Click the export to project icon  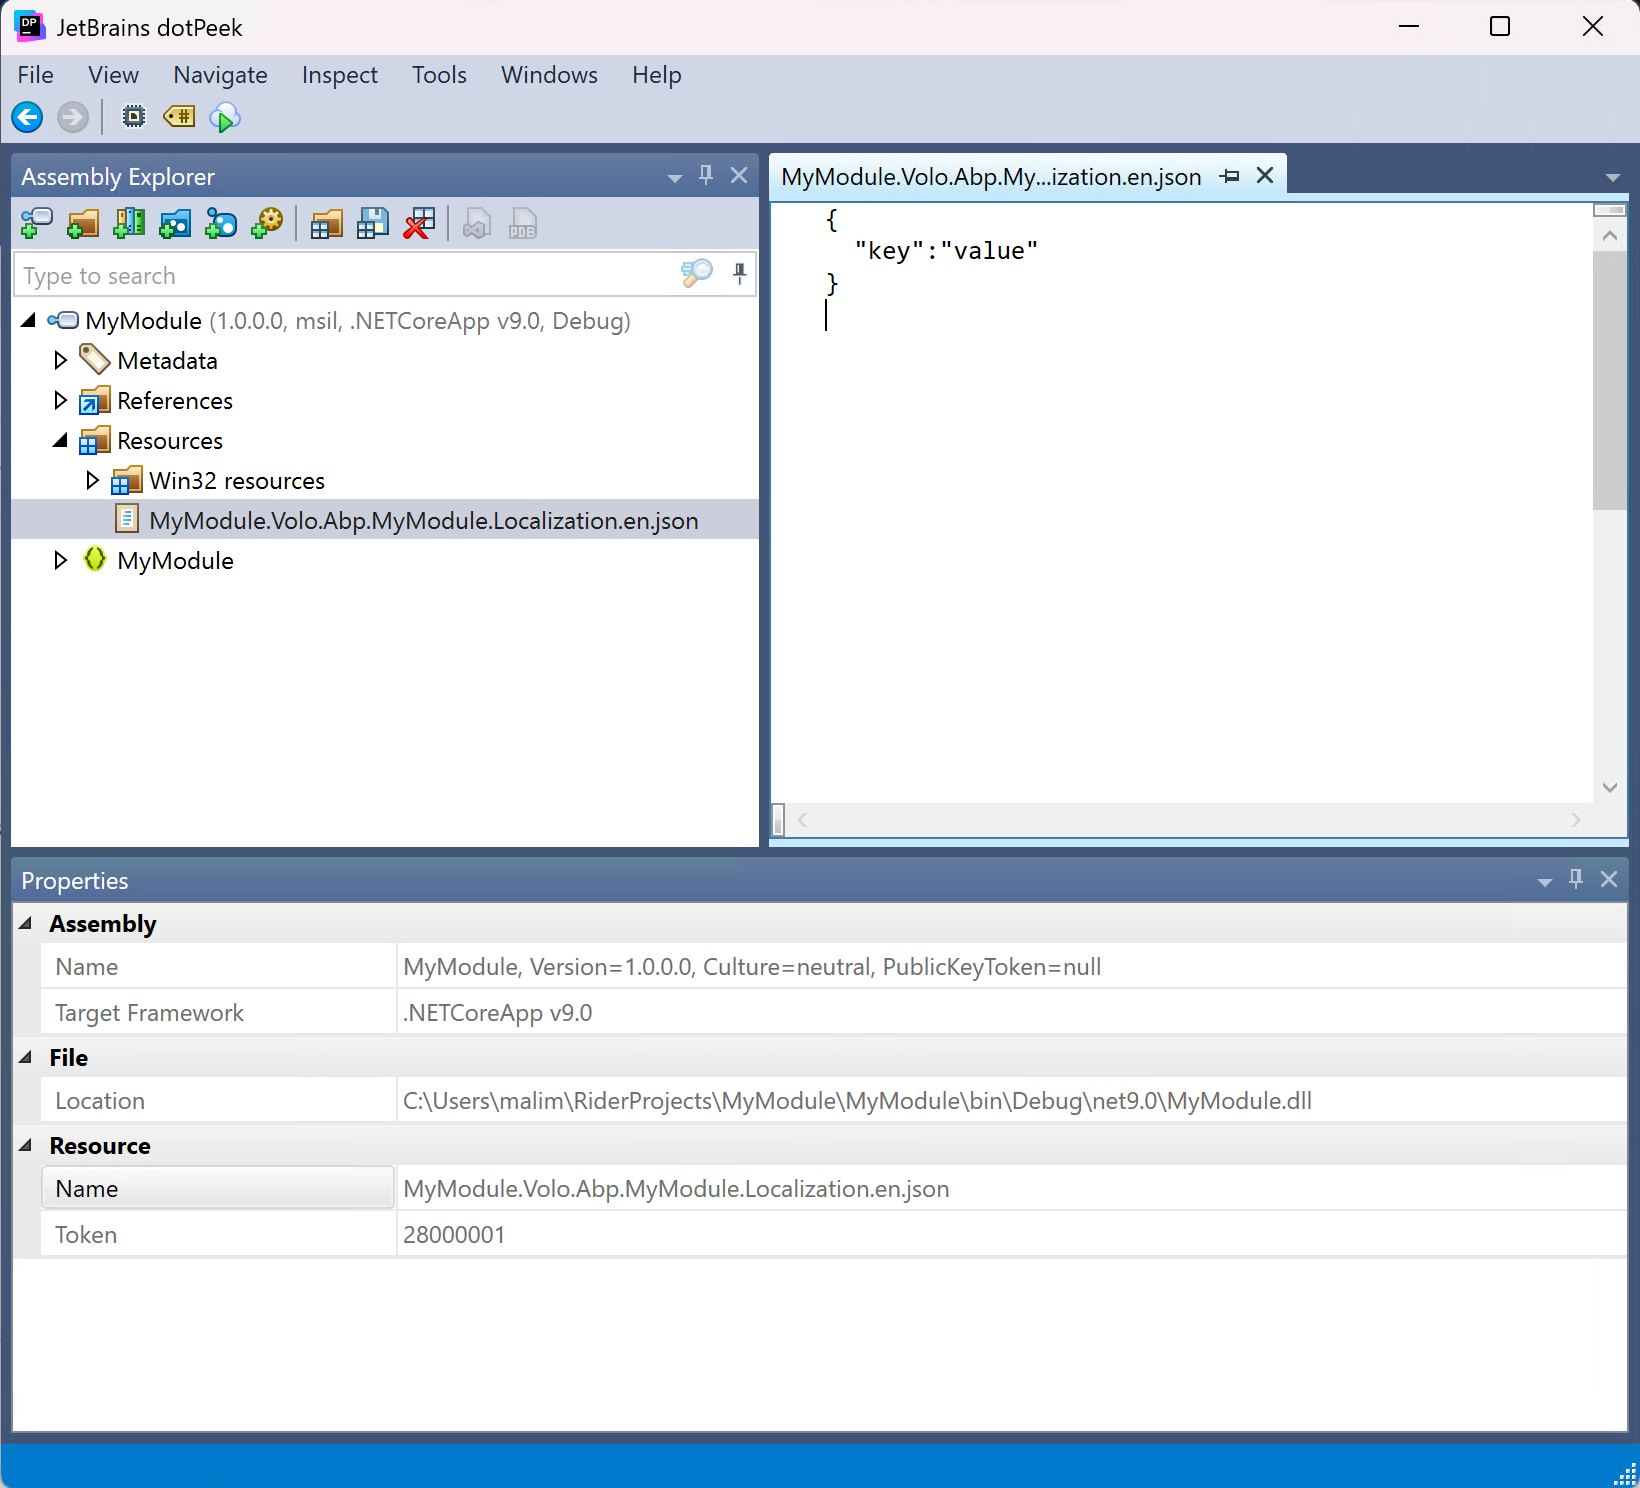pos(477,223)
